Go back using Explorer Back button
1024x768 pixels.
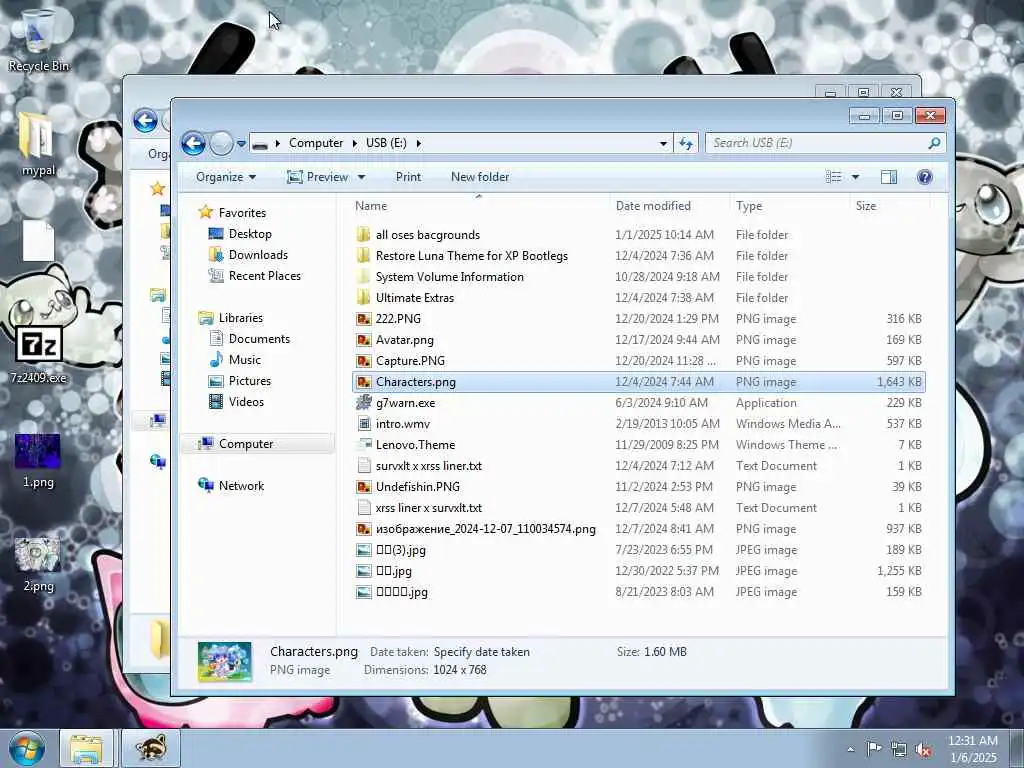(193, 143)
